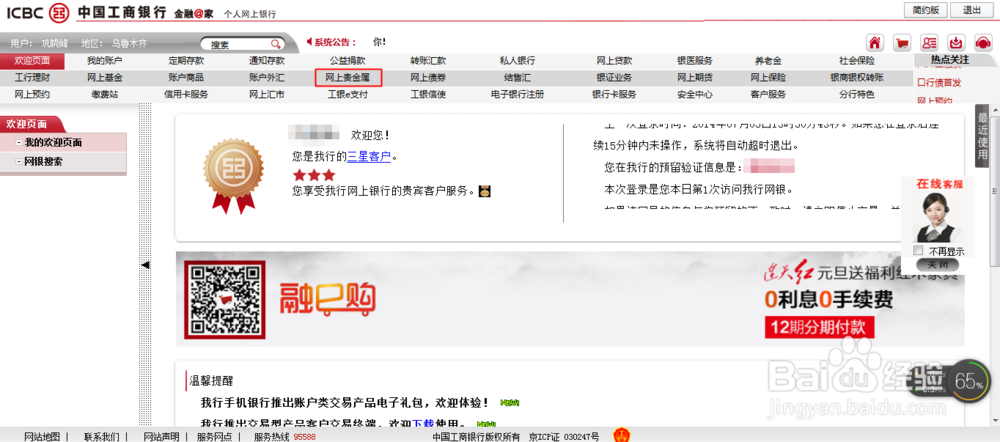1000x442 pixels.
Task: Open the 定期存款 menu
Action: click(186, 61)
